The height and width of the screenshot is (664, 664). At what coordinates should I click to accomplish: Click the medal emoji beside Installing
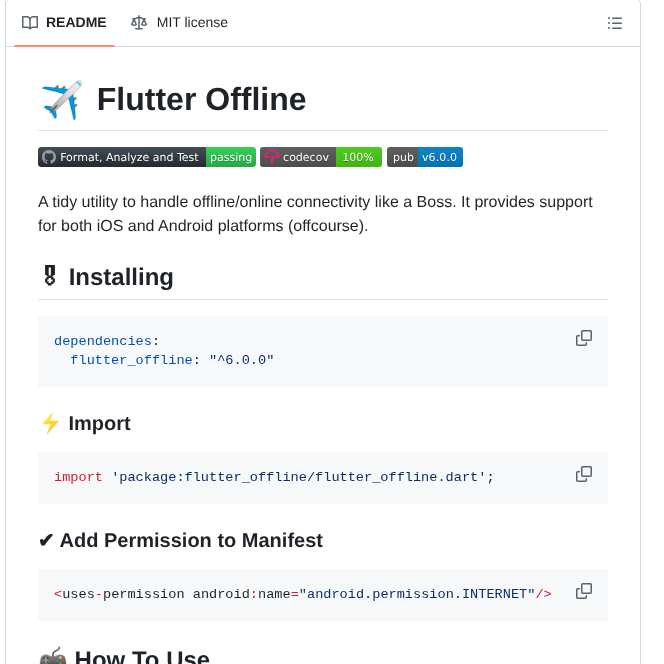click(x=50, y=276)
